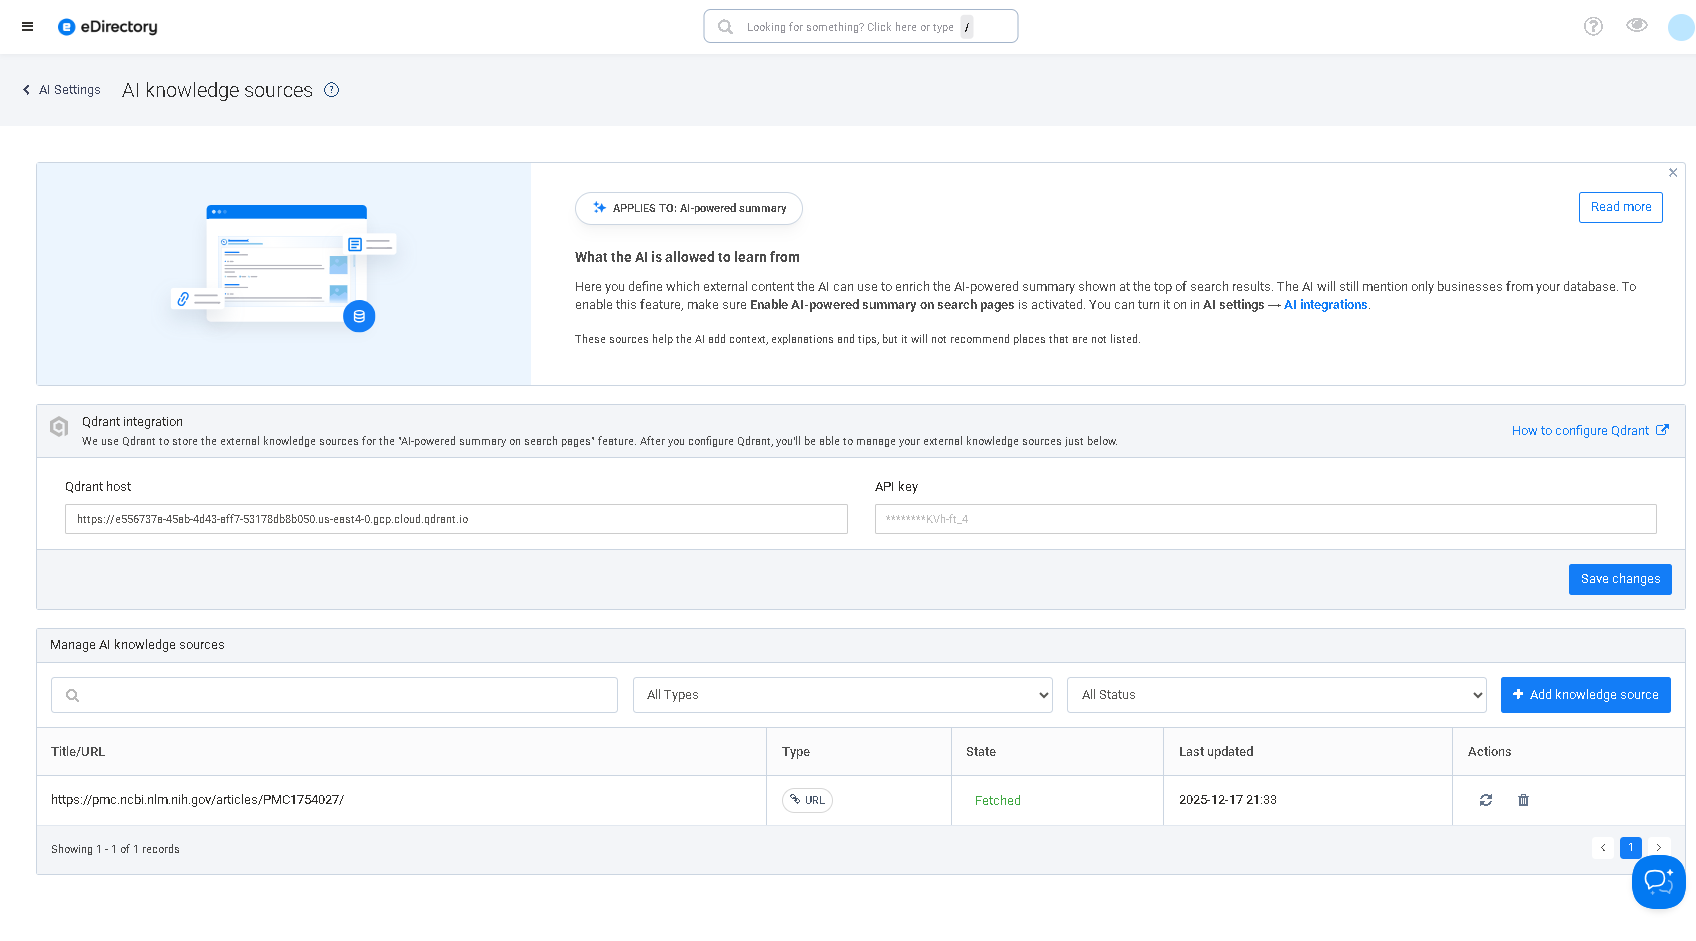The image size is (1696, 941).
Task: Expand the All Status dropdown
Action: coord(1277,695)
